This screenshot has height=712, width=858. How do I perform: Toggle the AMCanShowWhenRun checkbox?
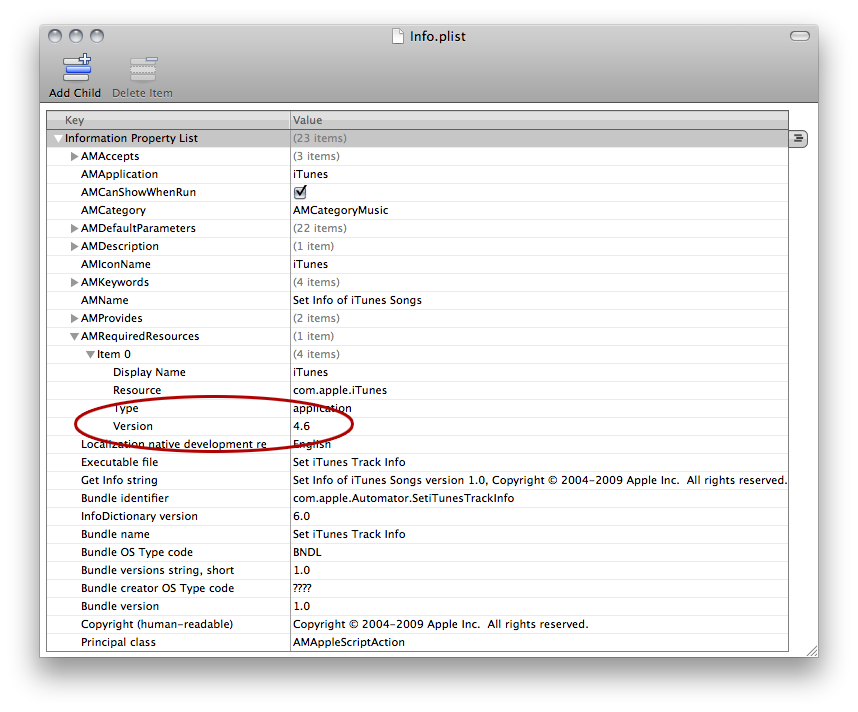(x=300, y=192)
